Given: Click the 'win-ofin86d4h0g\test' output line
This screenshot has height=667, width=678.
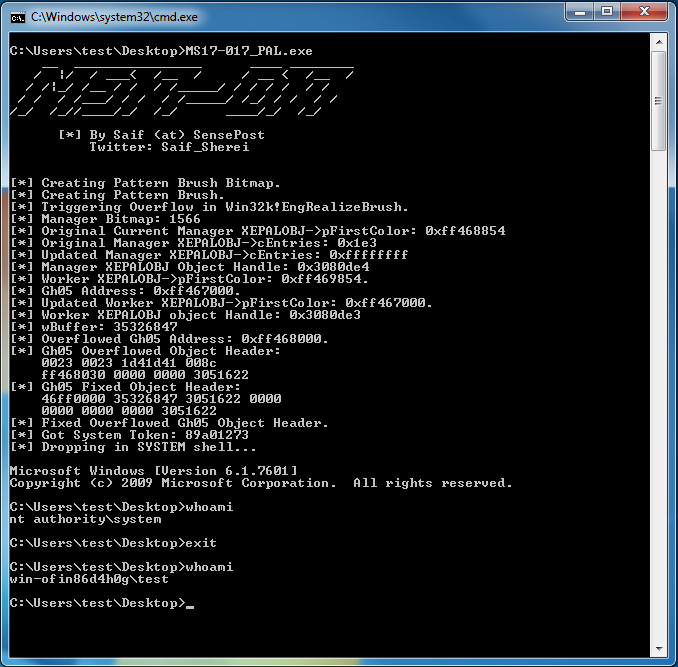Looking at the screenshot, I should point(89,579).
